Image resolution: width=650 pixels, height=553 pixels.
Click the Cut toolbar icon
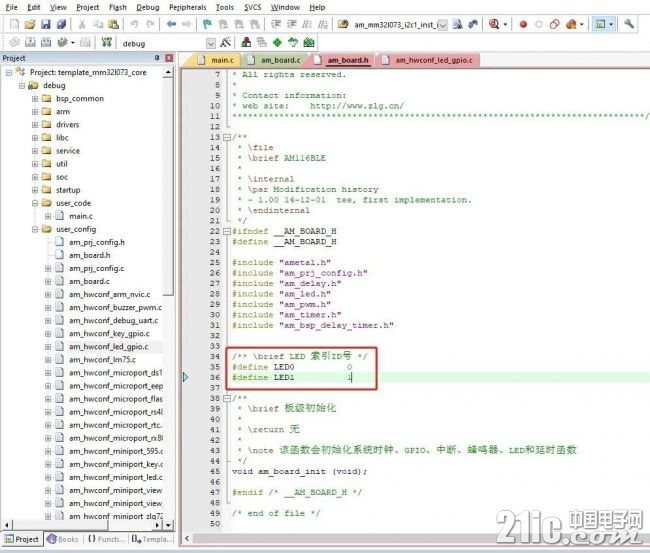tap(82, 24)
